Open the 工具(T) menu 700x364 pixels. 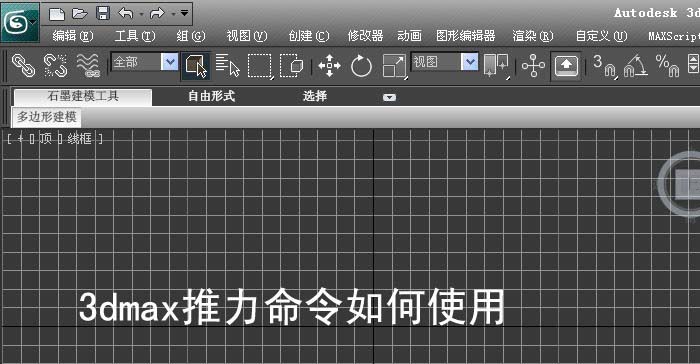click(x=135, y=36)
